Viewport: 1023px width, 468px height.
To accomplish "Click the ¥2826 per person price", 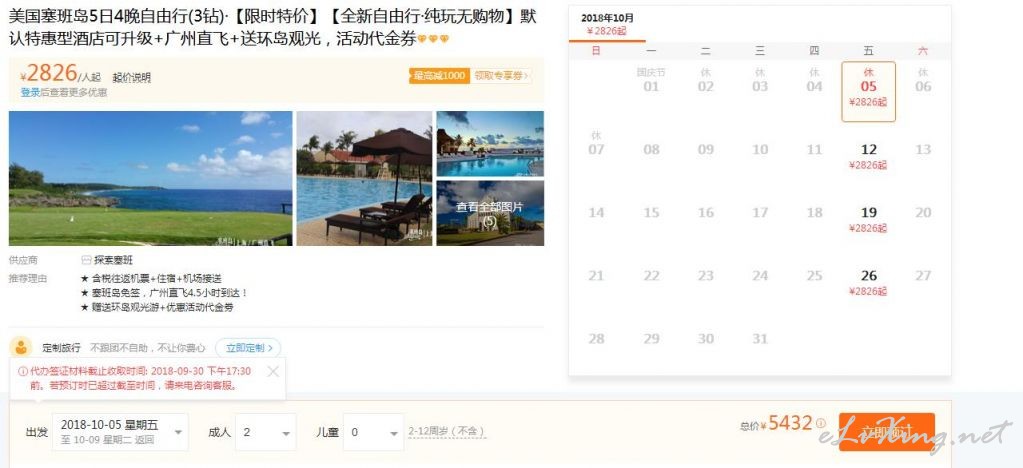I will (x=51, y=74).
